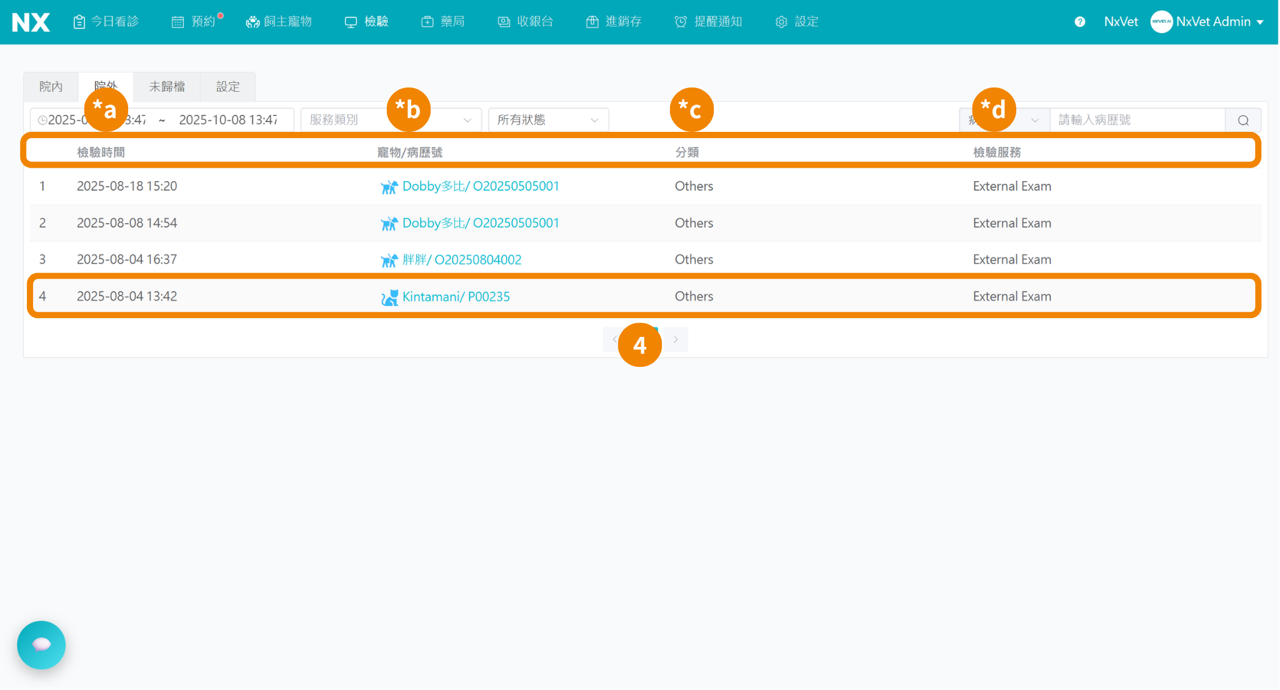Image resolution: width=1280 pixels, height=690 pixels.
Task: Click the 收銀台 cashier icon
Action: click(x=503, y=22)
